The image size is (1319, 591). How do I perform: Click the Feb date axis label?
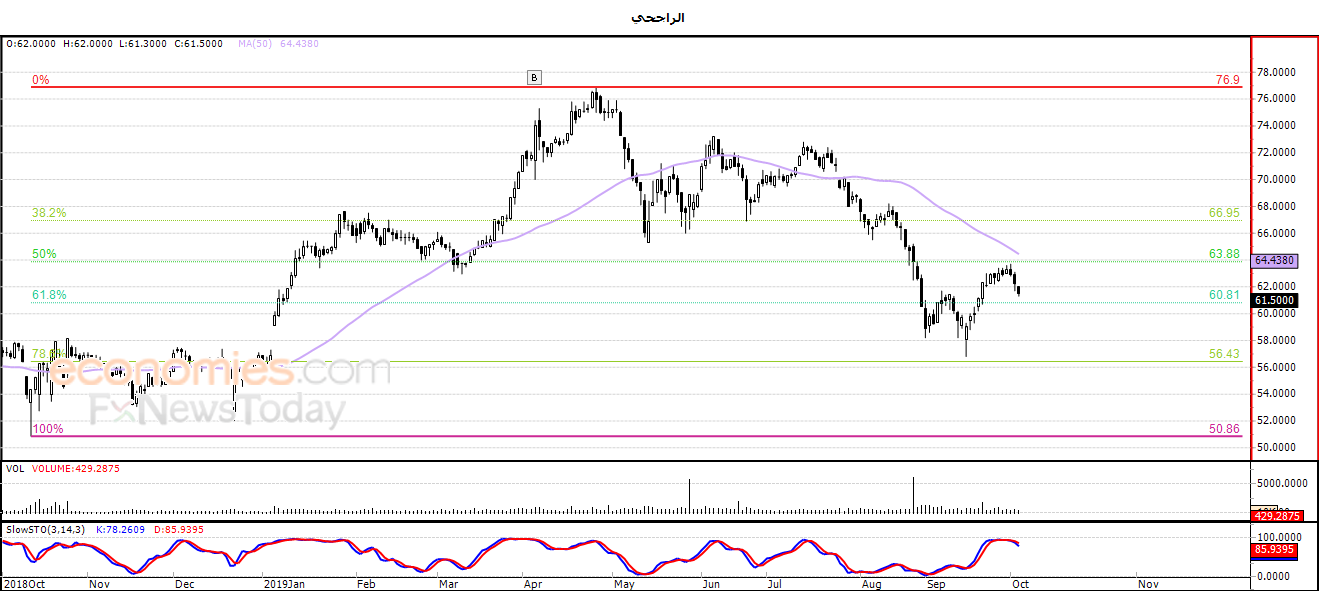tap(366, 583)
